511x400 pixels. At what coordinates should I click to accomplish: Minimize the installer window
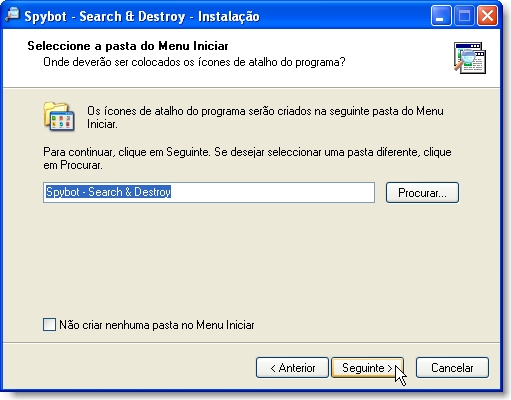441,16
